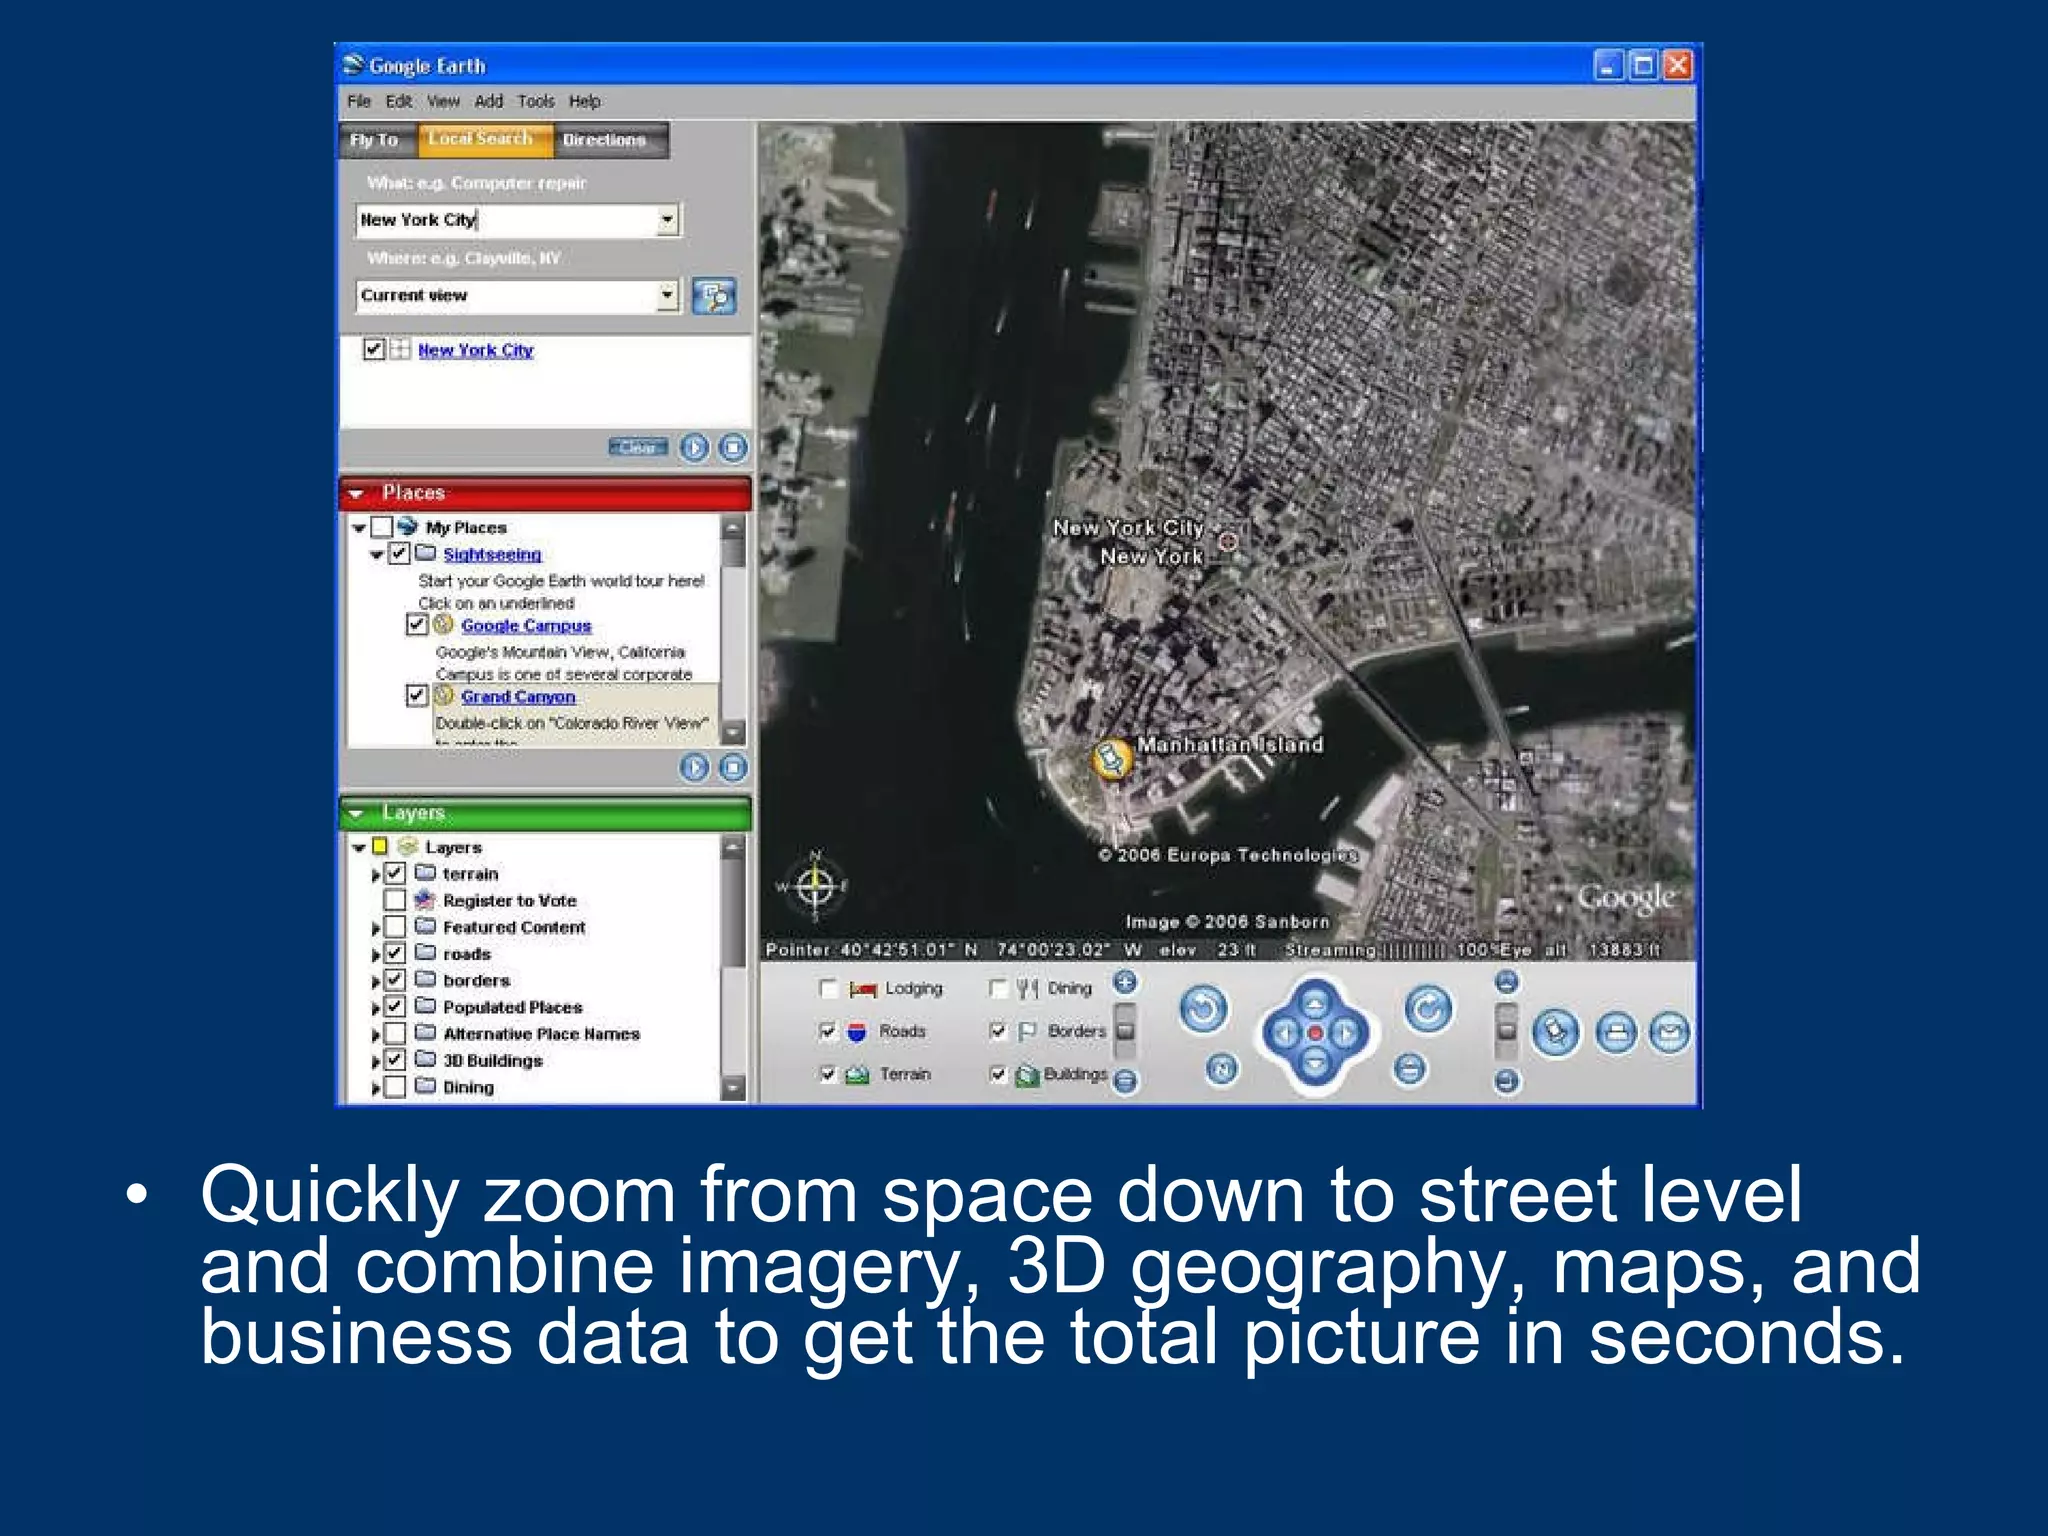
Task: Click in the New York City text field
Action: (506, 220)
